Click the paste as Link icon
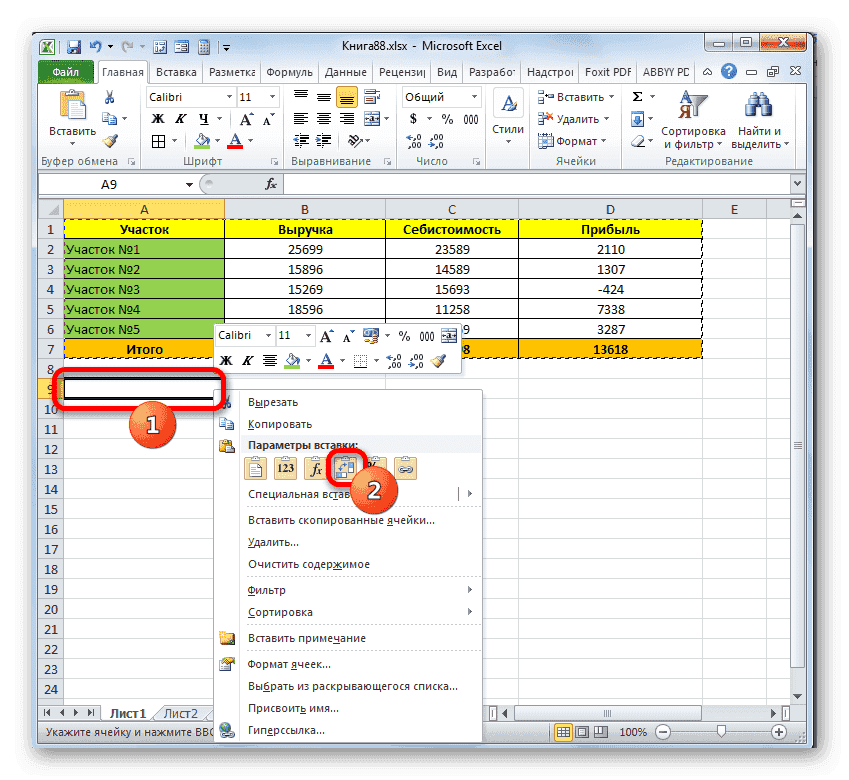 coord(405,466)
